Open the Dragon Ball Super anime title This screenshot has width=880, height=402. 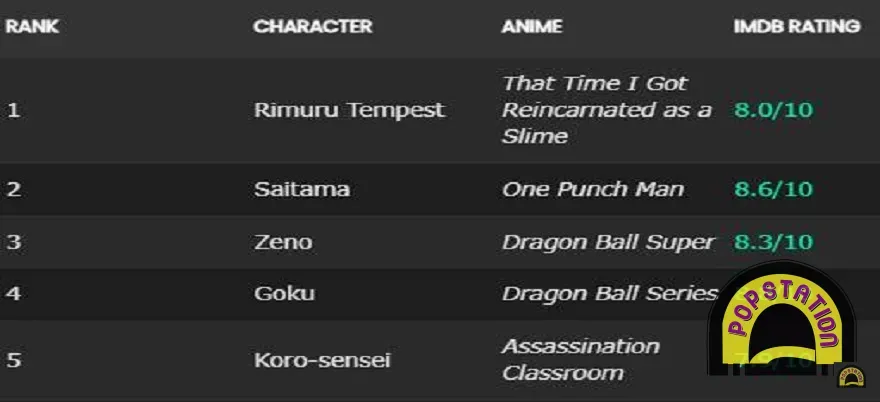[608, 242]
